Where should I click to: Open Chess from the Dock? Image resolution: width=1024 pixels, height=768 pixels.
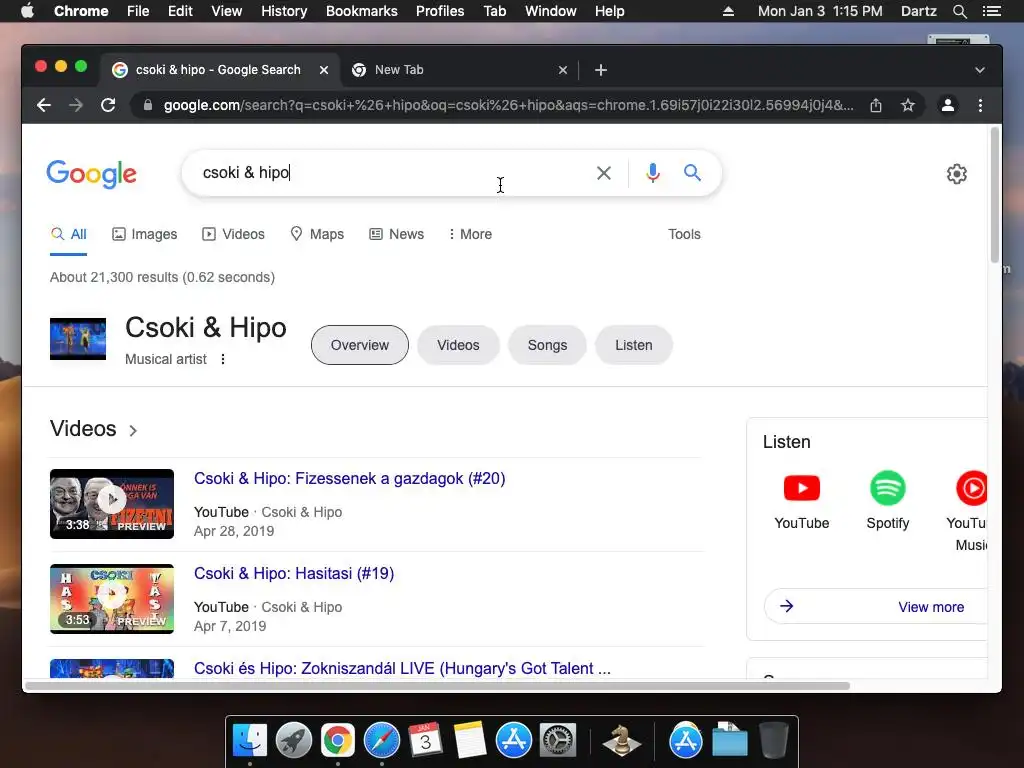pos(621,740)
